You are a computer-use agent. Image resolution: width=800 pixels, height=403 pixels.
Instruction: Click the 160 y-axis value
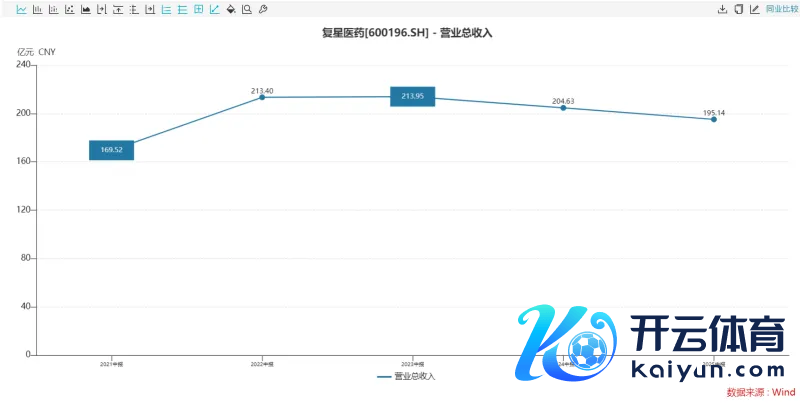[24, 162]
